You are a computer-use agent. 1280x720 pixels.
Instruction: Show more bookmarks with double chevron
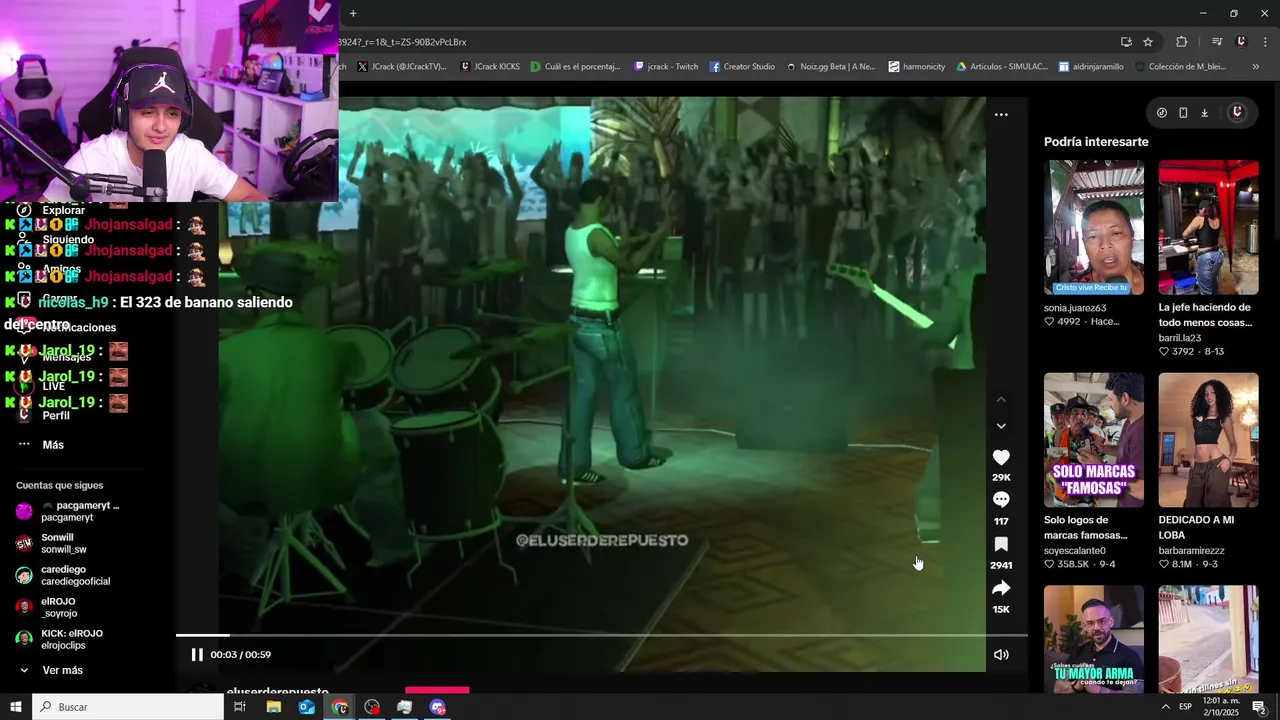click(x=1256, y=67)
